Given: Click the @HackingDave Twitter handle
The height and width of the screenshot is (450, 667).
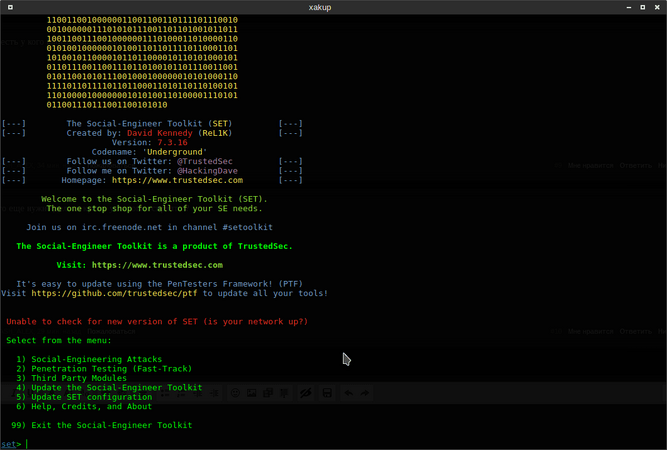Looking at the screenshot, I should [207, 171].
